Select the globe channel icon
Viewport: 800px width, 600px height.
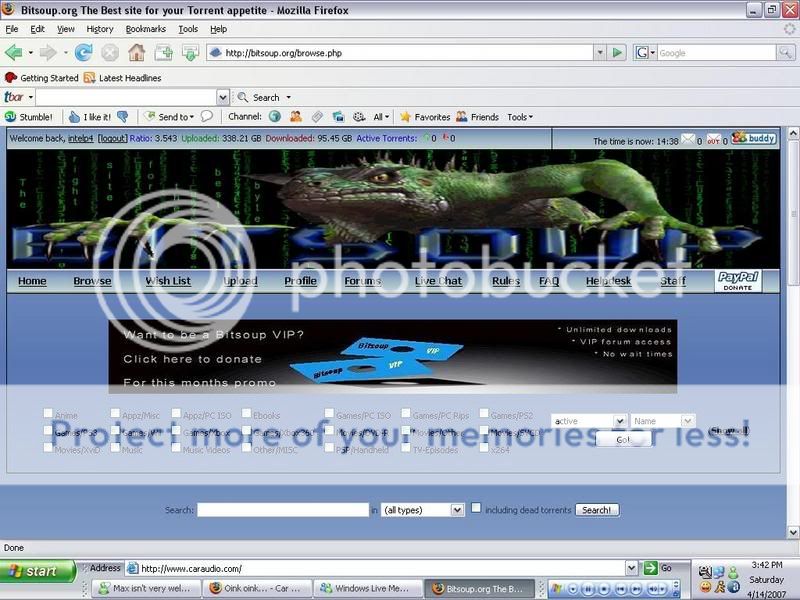click(275, 117)
